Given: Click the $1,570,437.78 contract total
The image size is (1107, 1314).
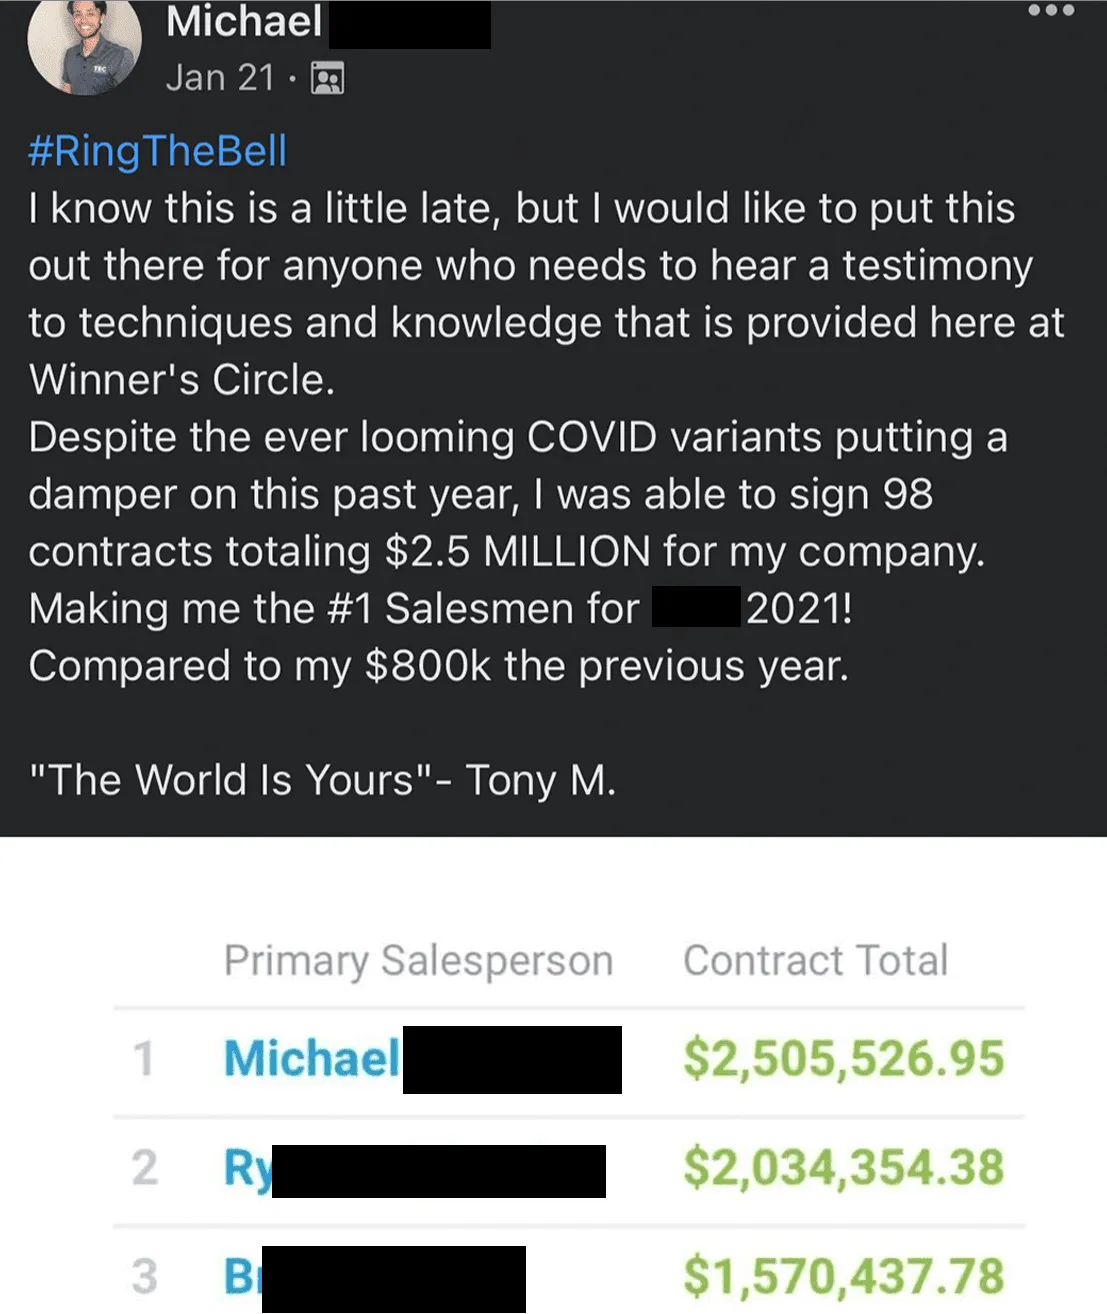Looking at the screenshot, I should point(843,1277).
